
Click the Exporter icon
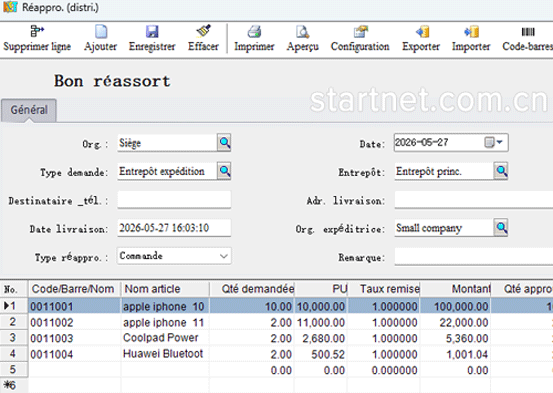(x=422, y=31)
